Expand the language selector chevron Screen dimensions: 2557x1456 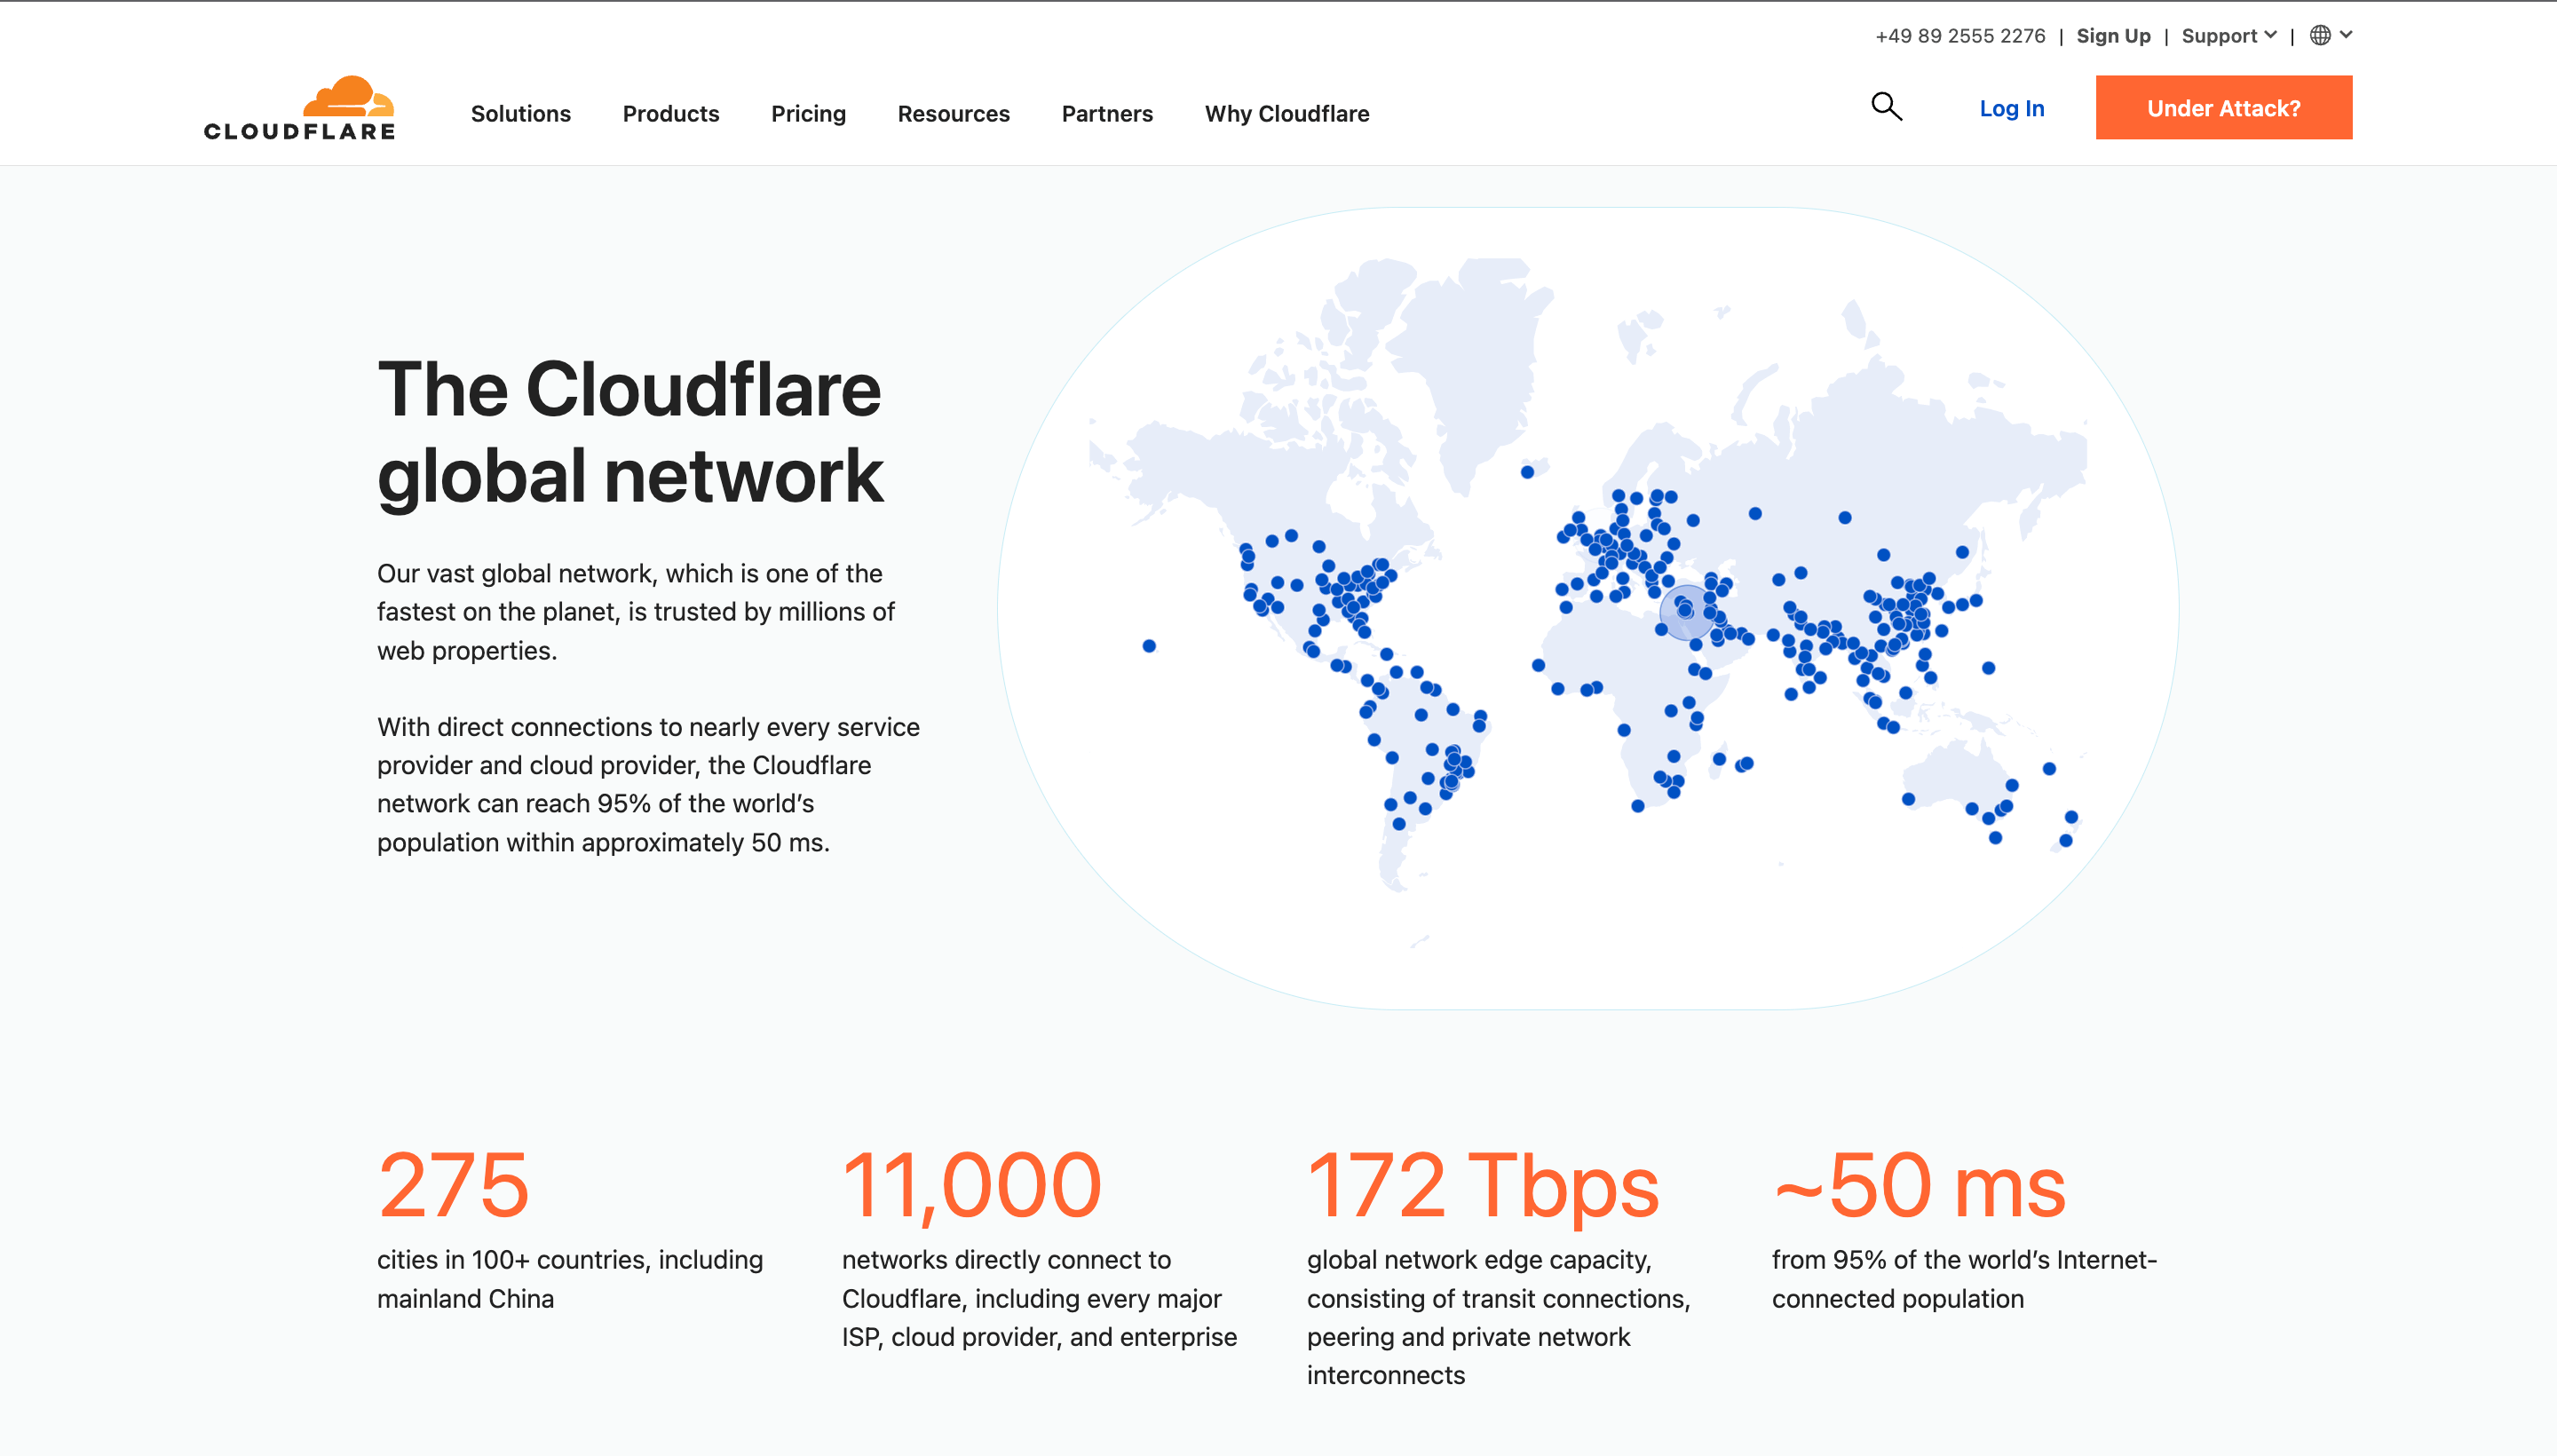click(2347, 35)
